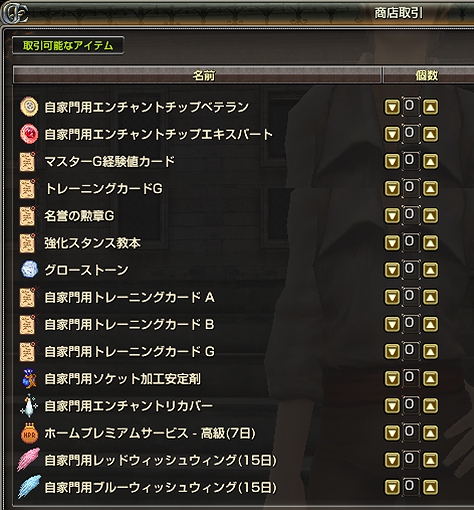Select the グロースストーン crystal icon
This screenshot has height=510, width=474.
tap(29, 269)
